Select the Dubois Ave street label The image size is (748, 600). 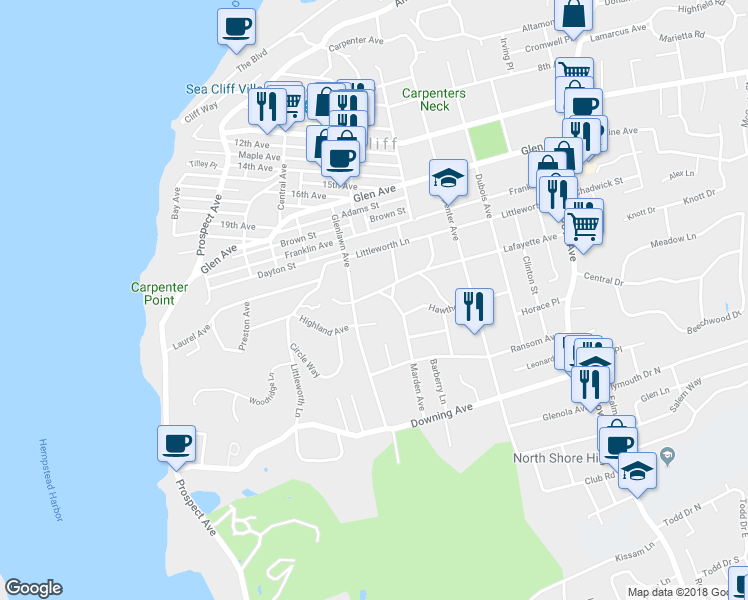[483, 196]
